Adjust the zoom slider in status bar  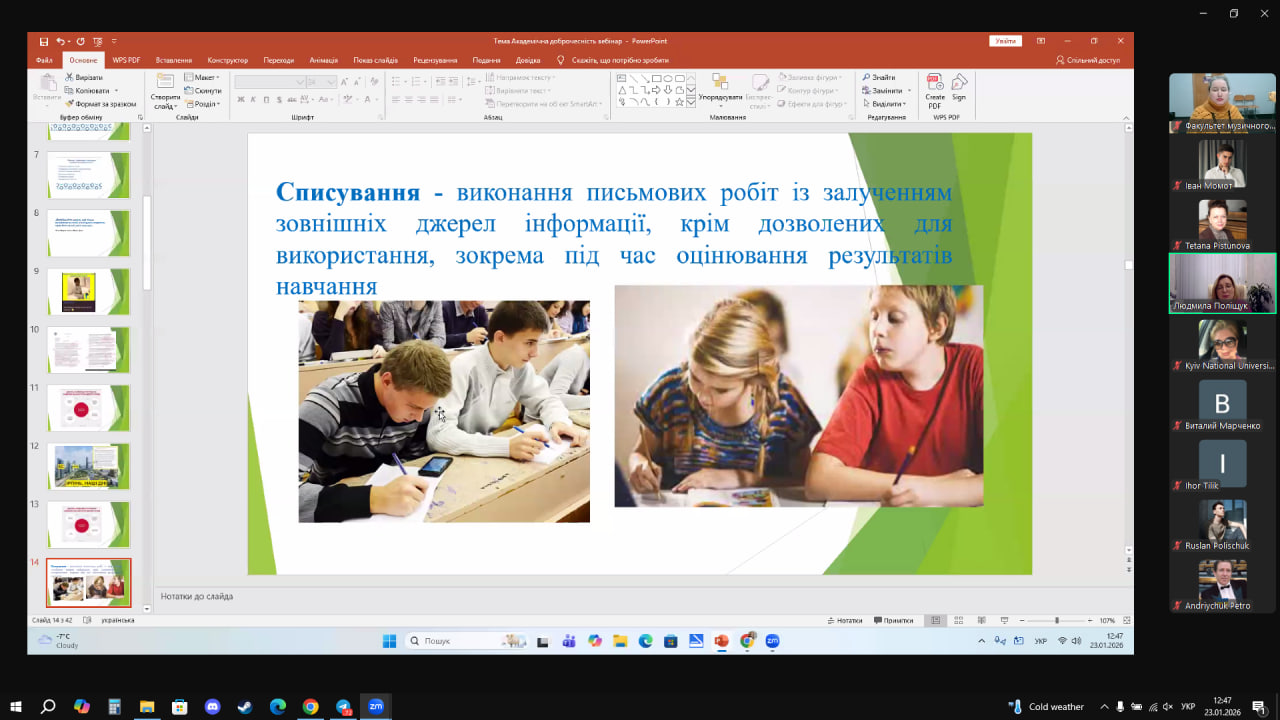click(x=1056, y=620)
